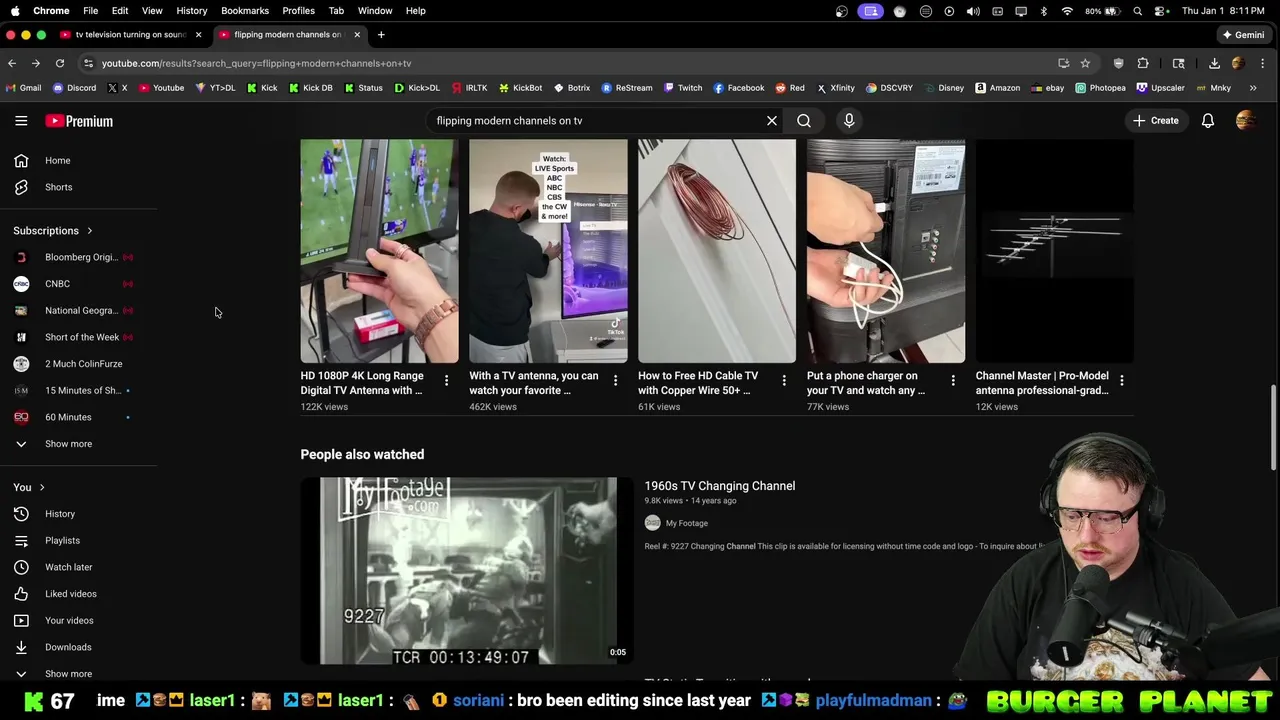This screenshot has width=1280, height=720.
Task: Click the Chrome address bar URL
Action: click(x=256, y=63)
